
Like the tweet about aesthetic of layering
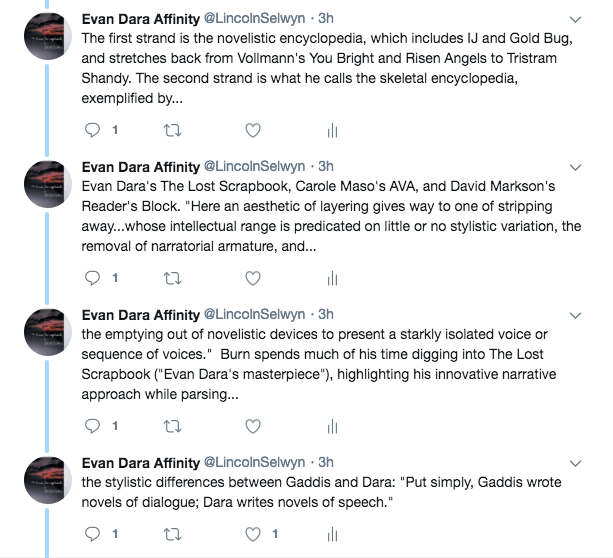(x=253, y=277)
